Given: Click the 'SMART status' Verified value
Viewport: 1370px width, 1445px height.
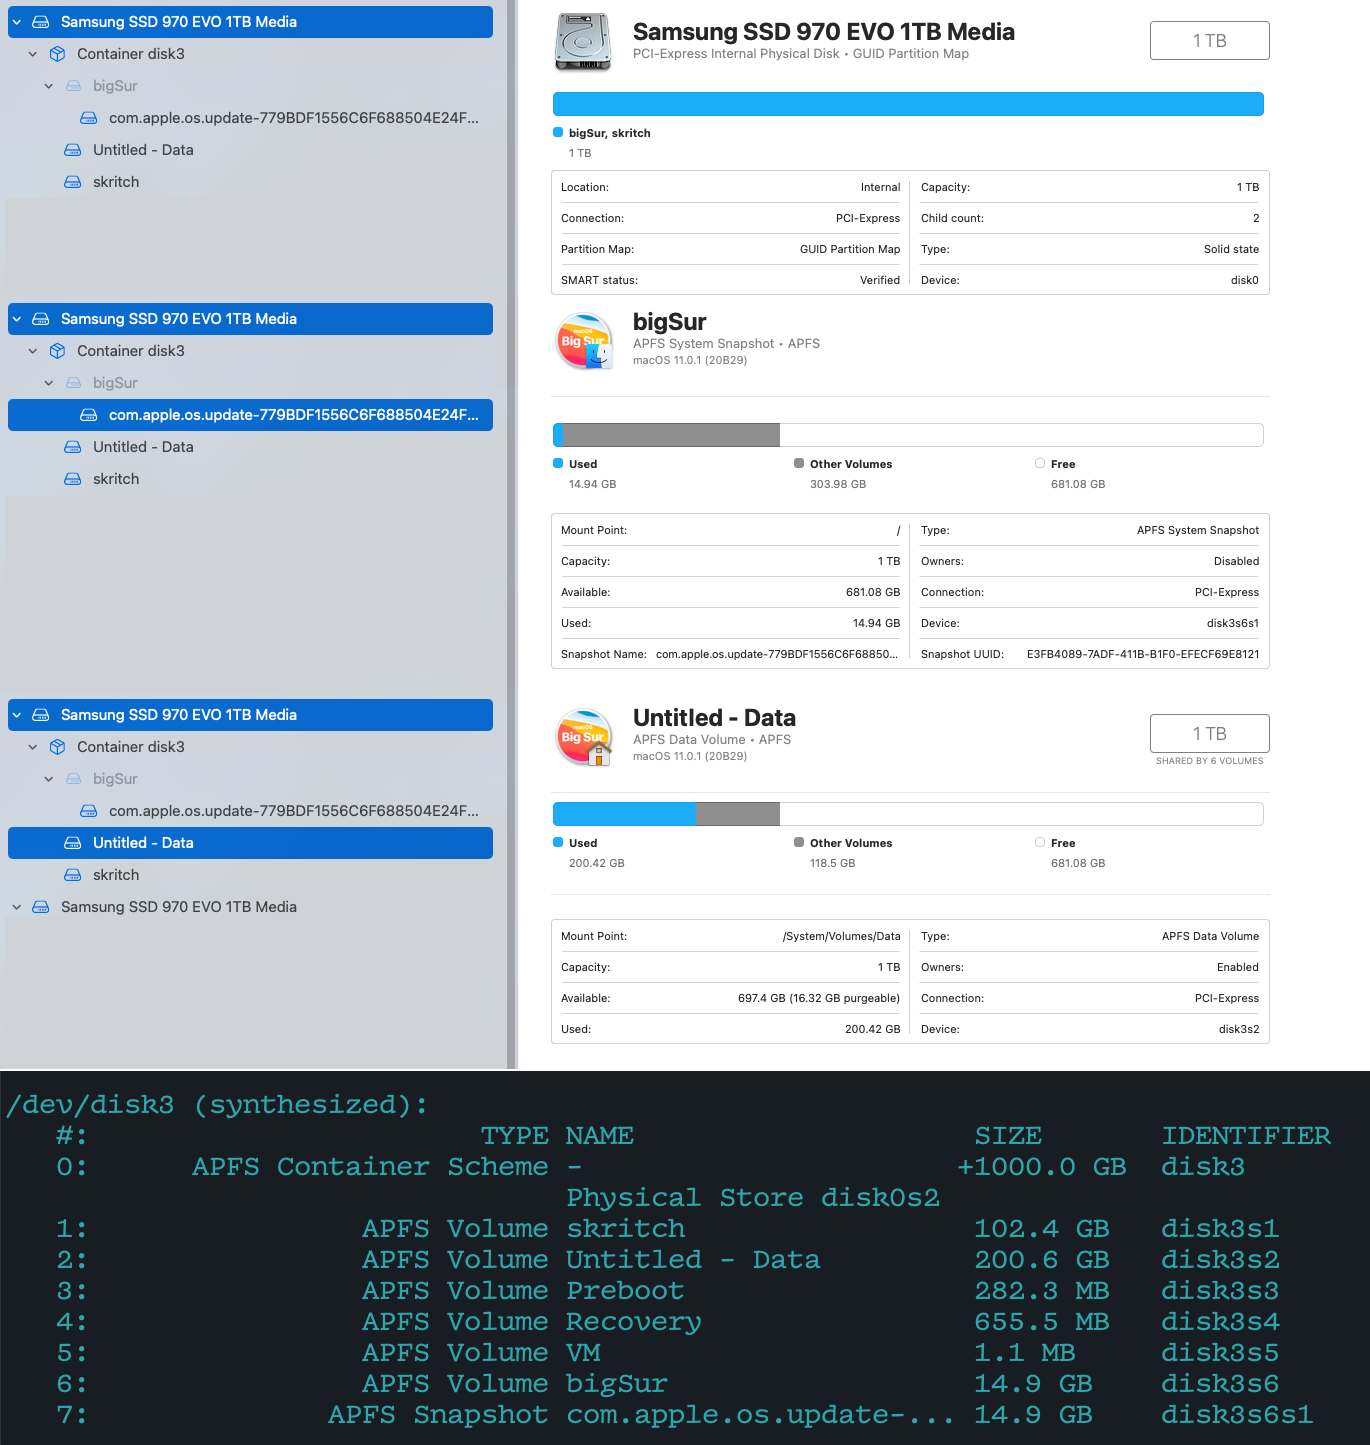Looking at the screenshot, I should [x=880, y=280].
